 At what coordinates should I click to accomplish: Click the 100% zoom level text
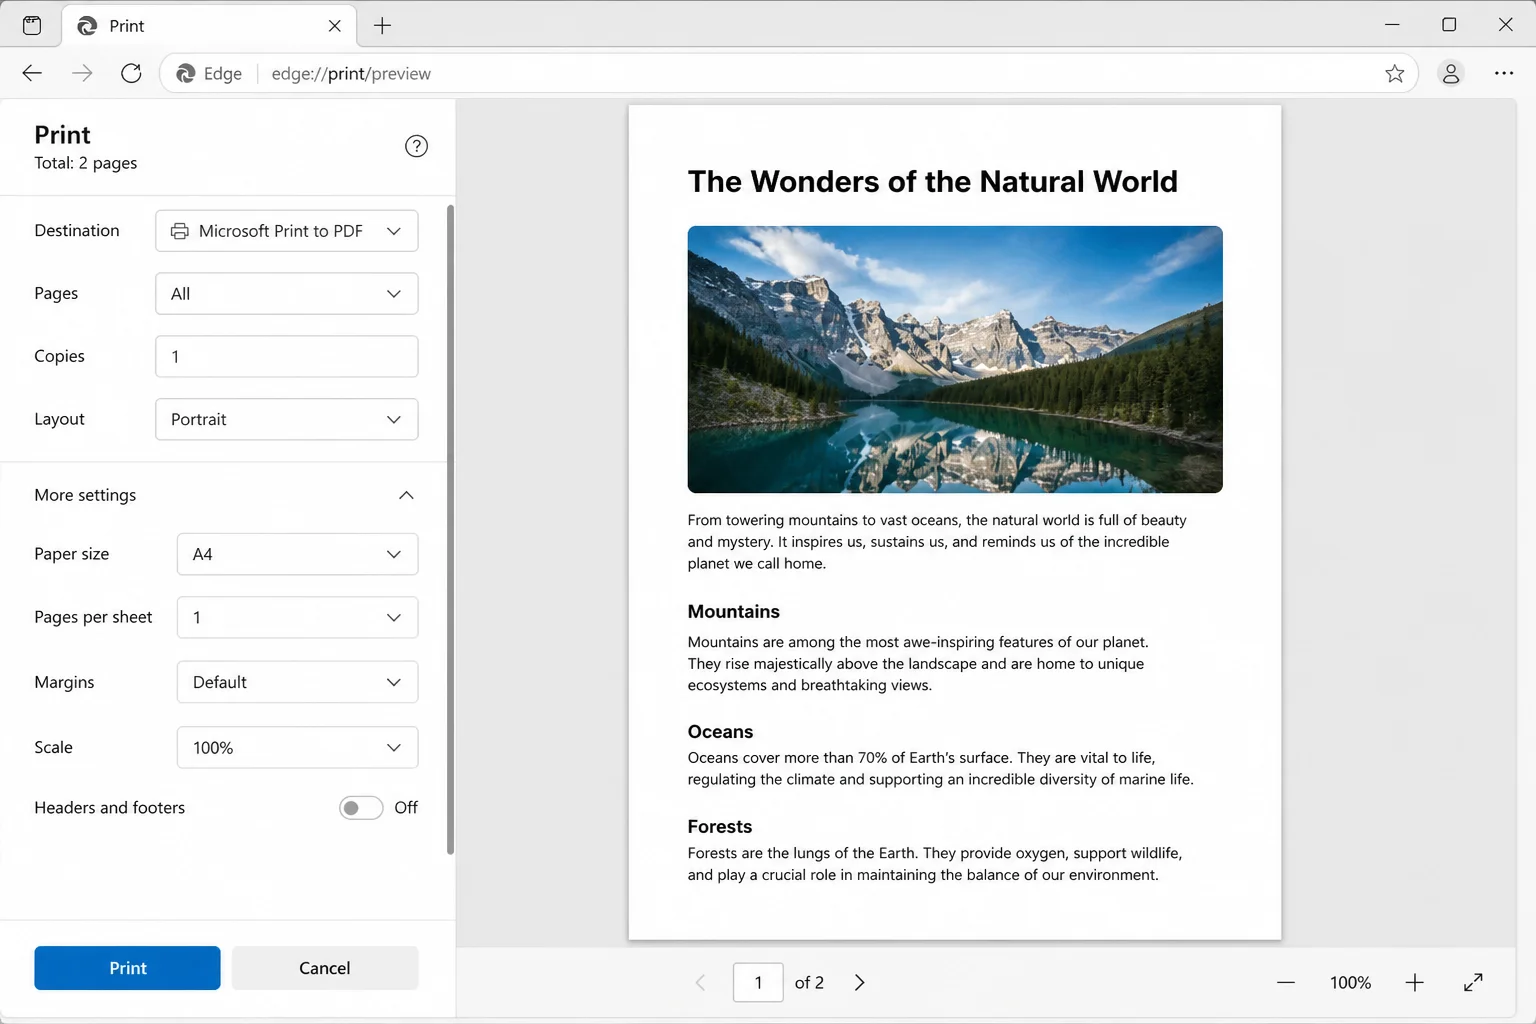point(1350,983)
